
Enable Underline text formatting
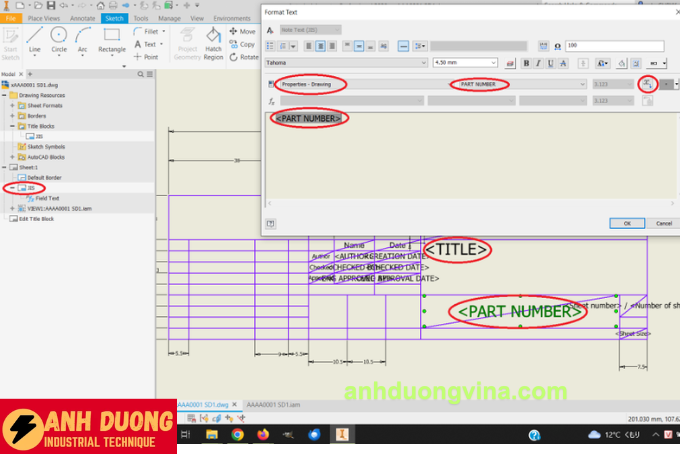point(551,63)
